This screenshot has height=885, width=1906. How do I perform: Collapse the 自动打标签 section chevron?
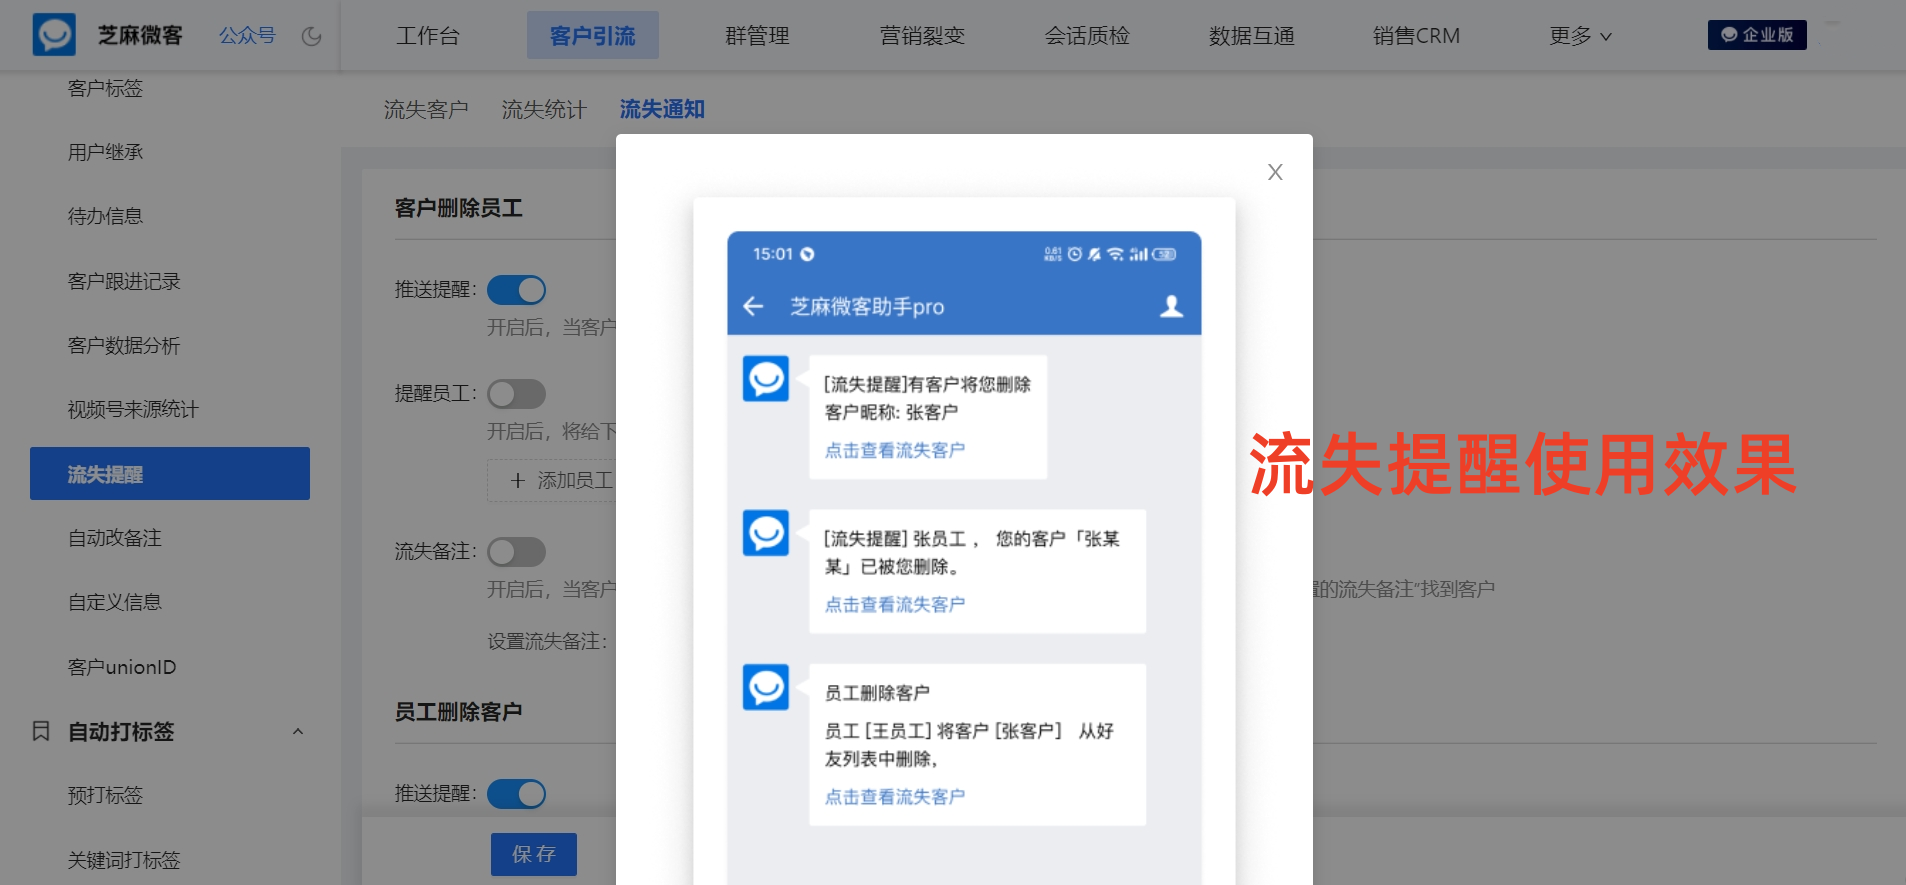(297, 732)
